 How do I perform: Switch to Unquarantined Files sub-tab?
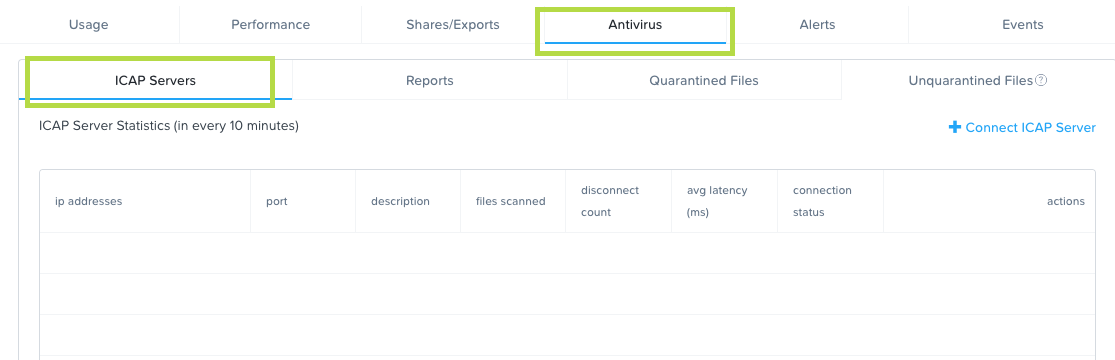[978, 80]
